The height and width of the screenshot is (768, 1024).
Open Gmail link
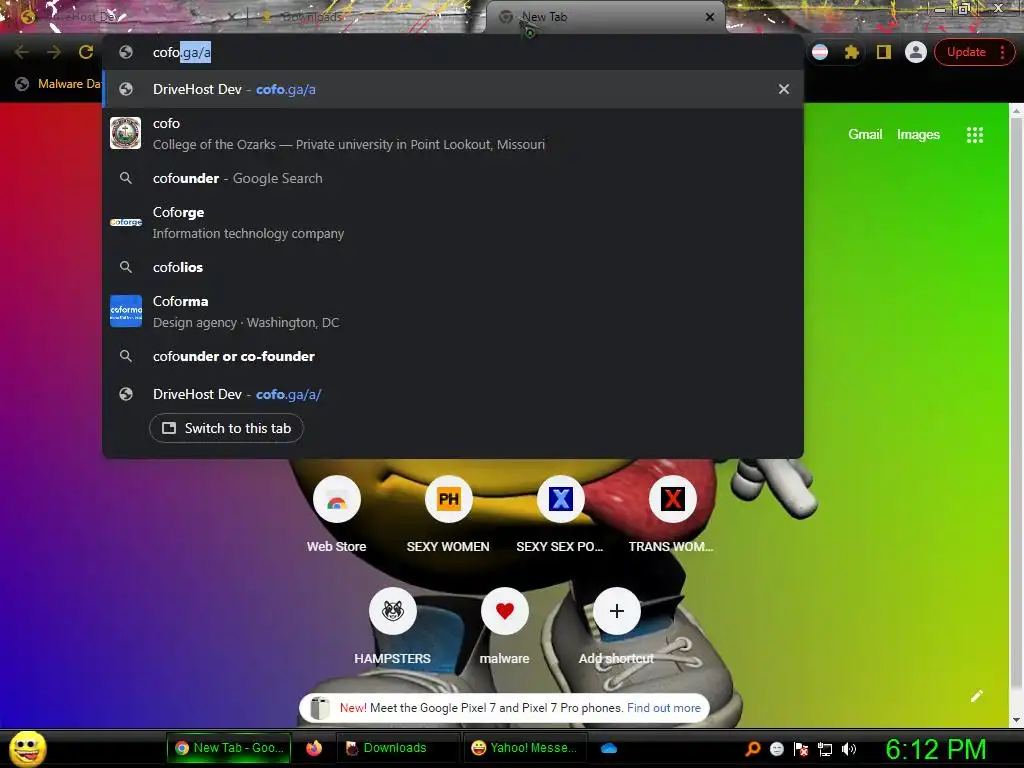tap(865, 135)
